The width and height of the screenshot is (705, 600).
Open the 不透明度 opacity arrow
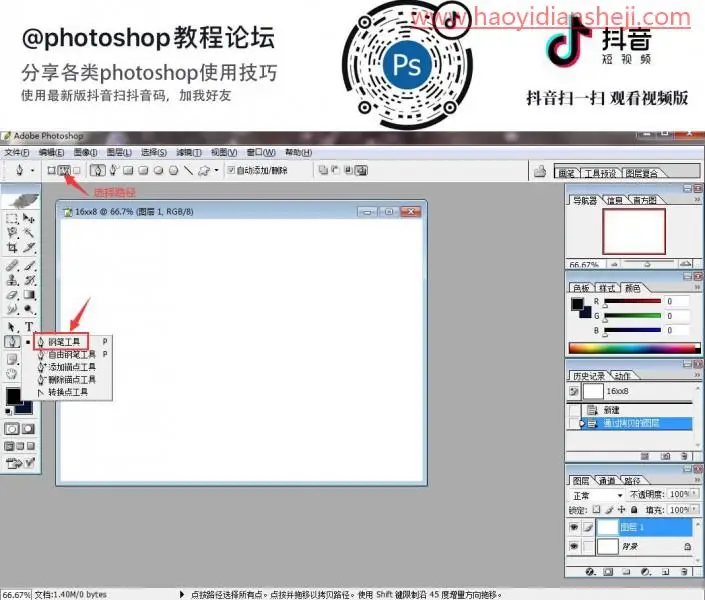[694, 494]
